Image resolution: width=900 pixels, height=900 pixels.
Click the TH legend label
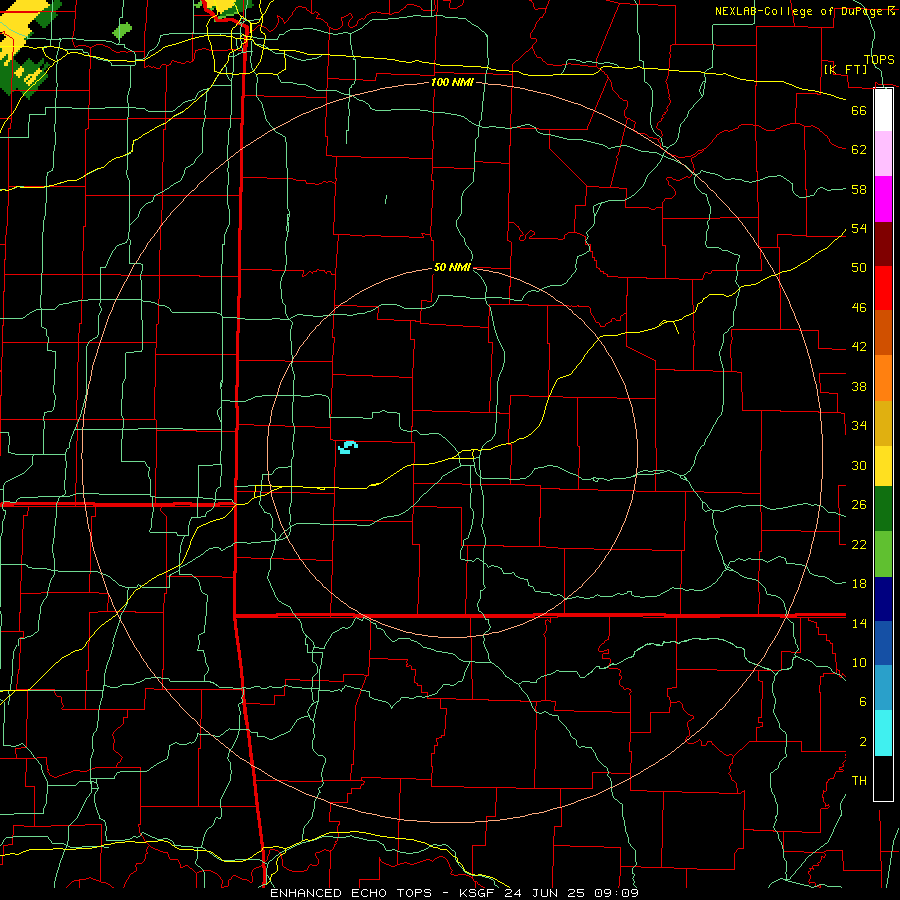pyautogui.click(x=859, y=780)
